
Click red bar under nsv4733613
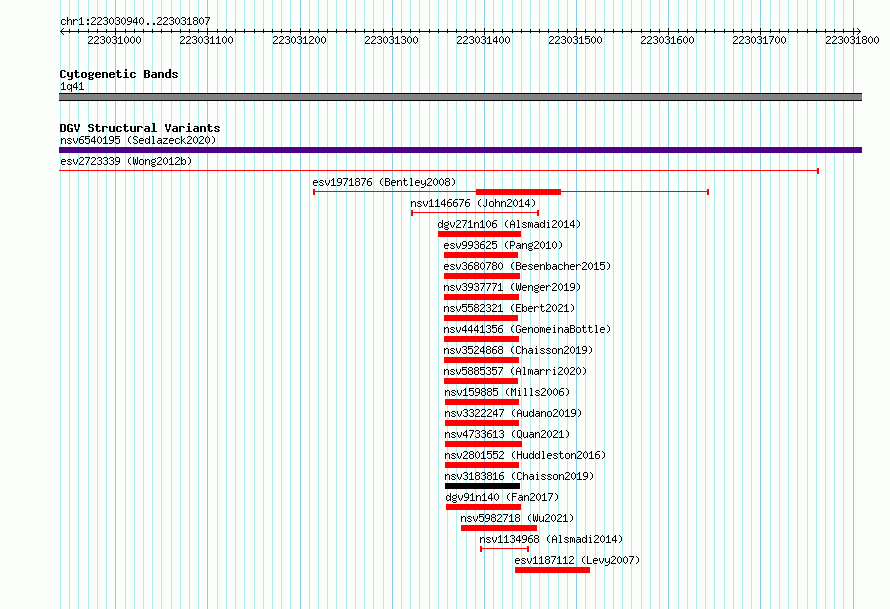click(x=483, y=444)
